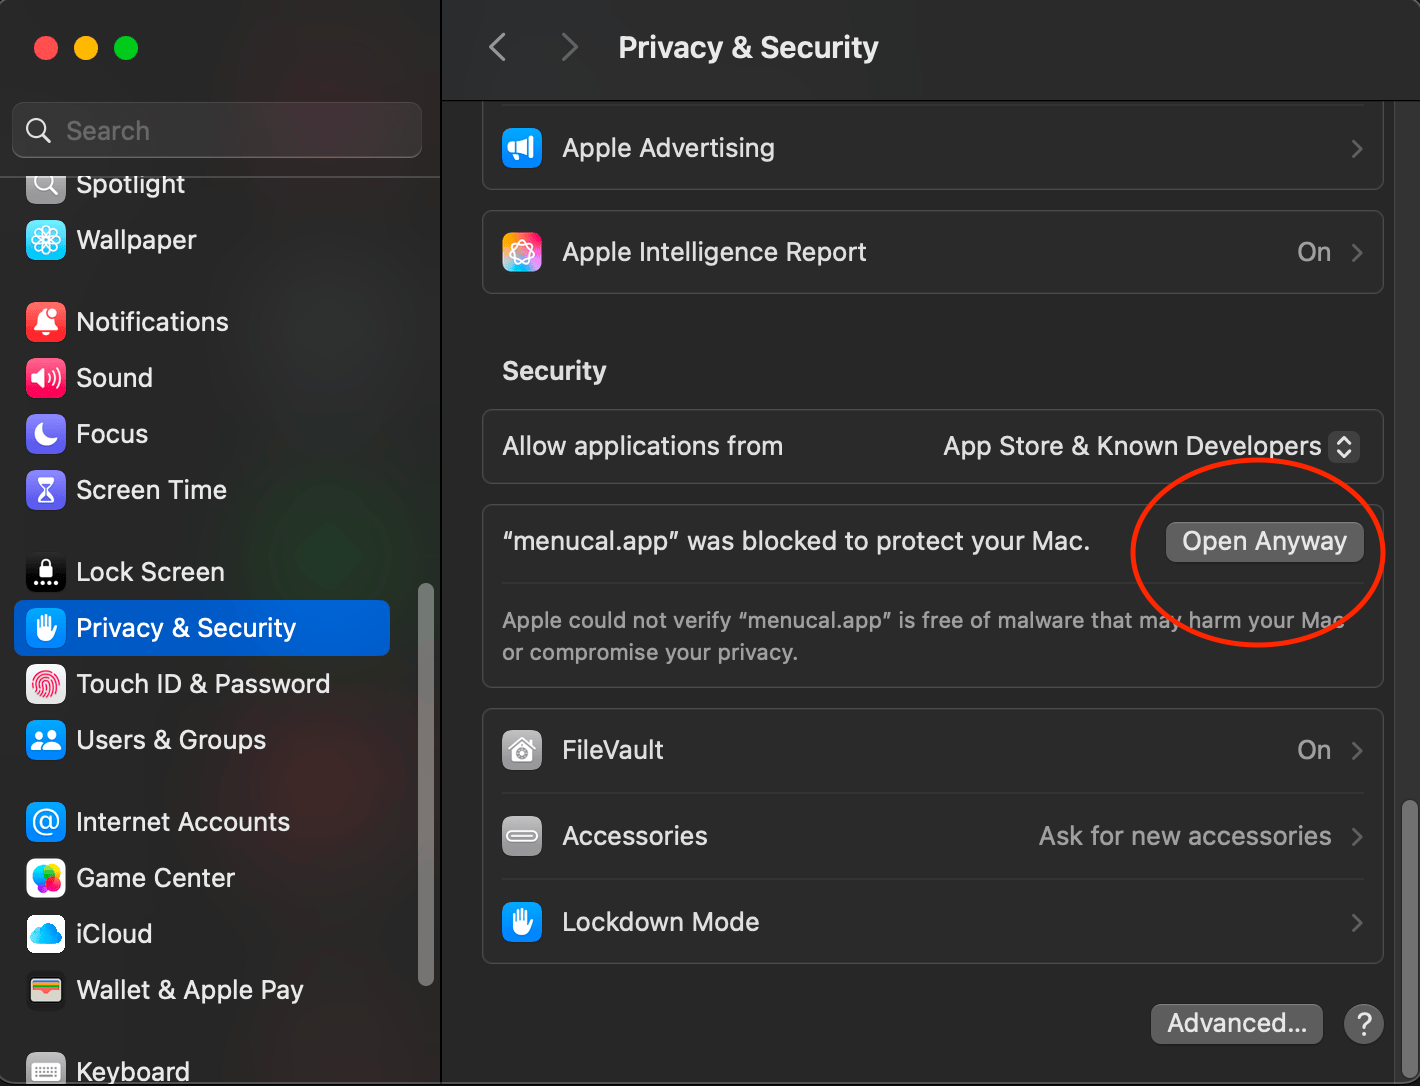1420x1086 pixels.
Task: Click the "Apple Advertising" row label
Action: pyautogui.click(x=668, y=148)
